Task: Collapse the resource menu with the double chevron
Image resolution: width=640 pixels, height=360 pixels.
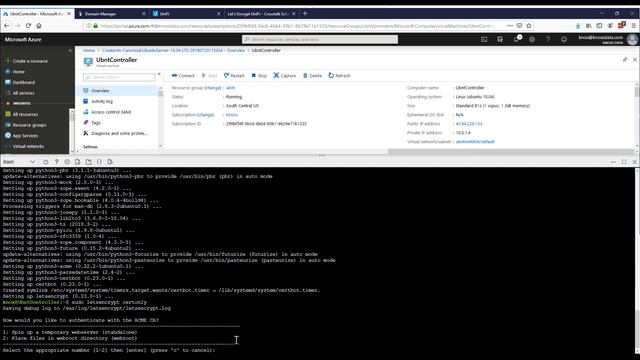Action: [159, 74]
